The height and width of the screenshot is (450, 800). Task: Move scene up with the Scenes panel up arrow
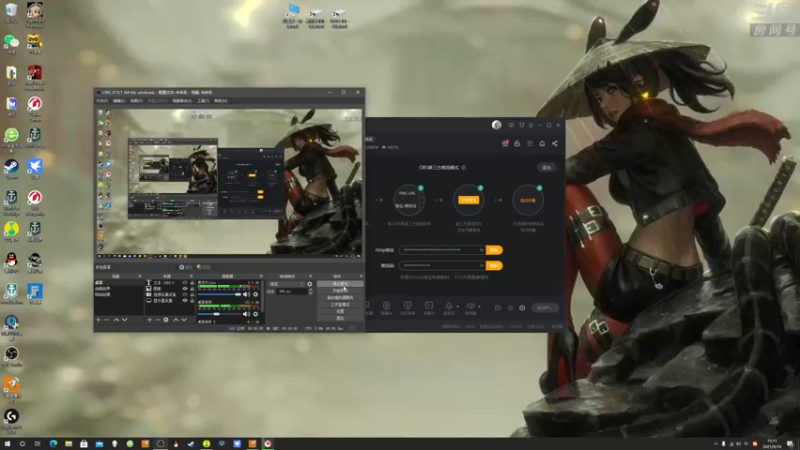click(116, 320)
